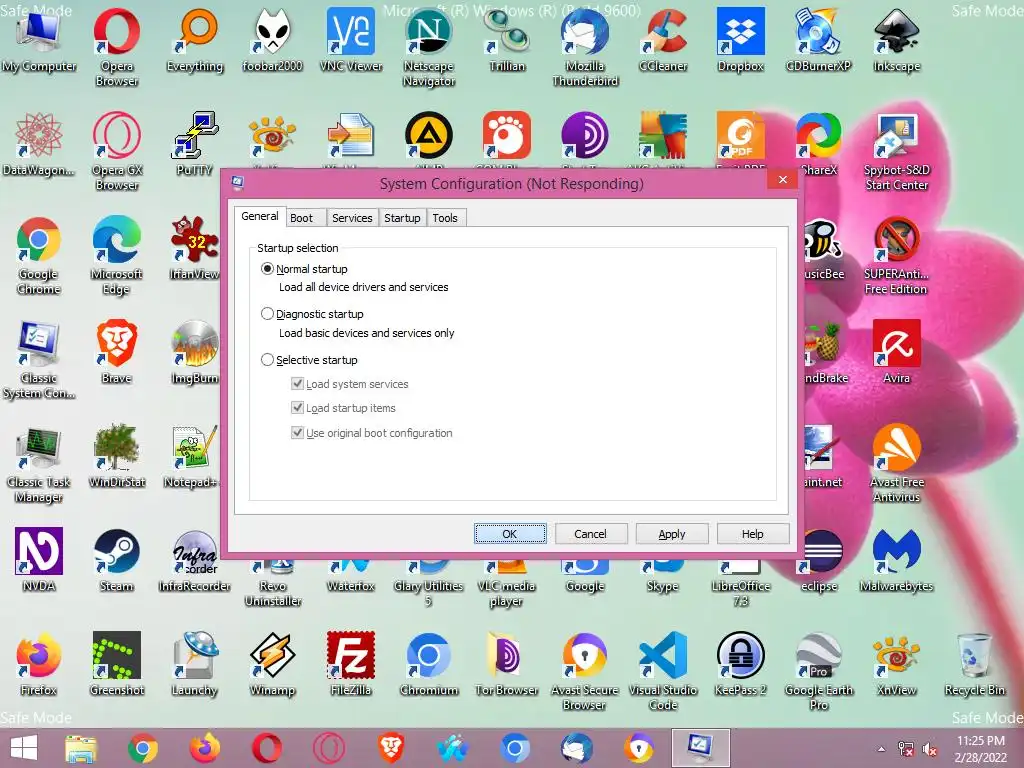This screenshot has height=768, width=1024.
Task: Launch Mozilla Thunderbird desktop icon
Action: click(584, 47)
